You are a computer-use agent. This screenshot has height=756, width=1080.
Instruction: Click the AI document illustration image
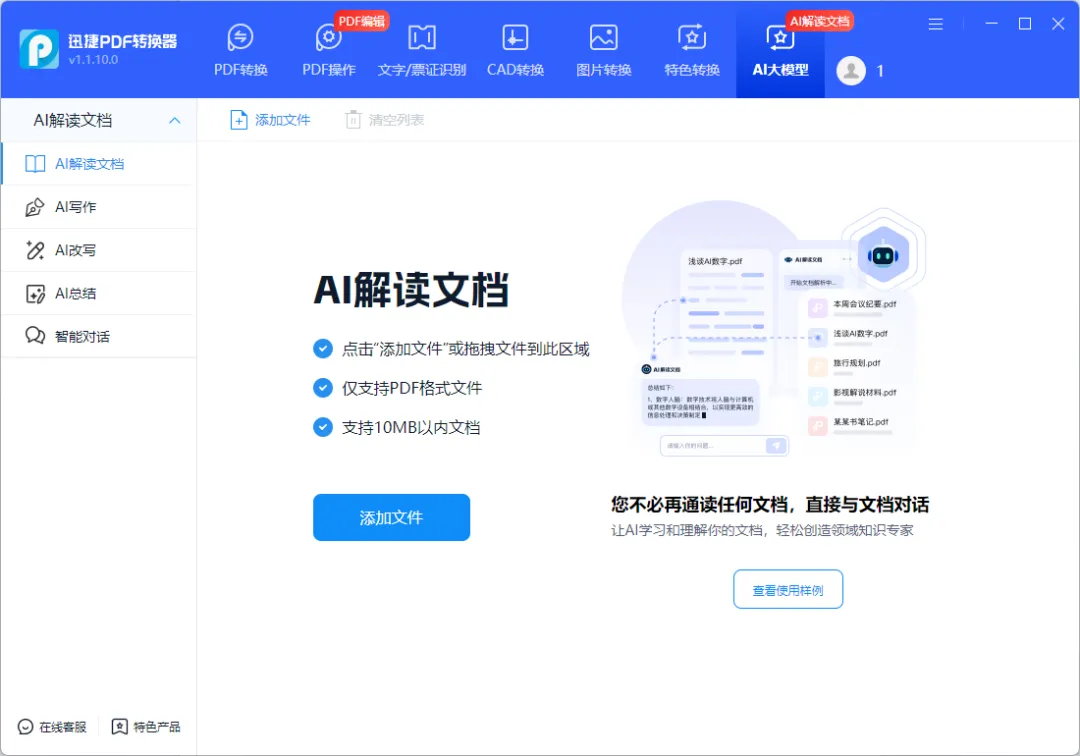click(773, 329)
